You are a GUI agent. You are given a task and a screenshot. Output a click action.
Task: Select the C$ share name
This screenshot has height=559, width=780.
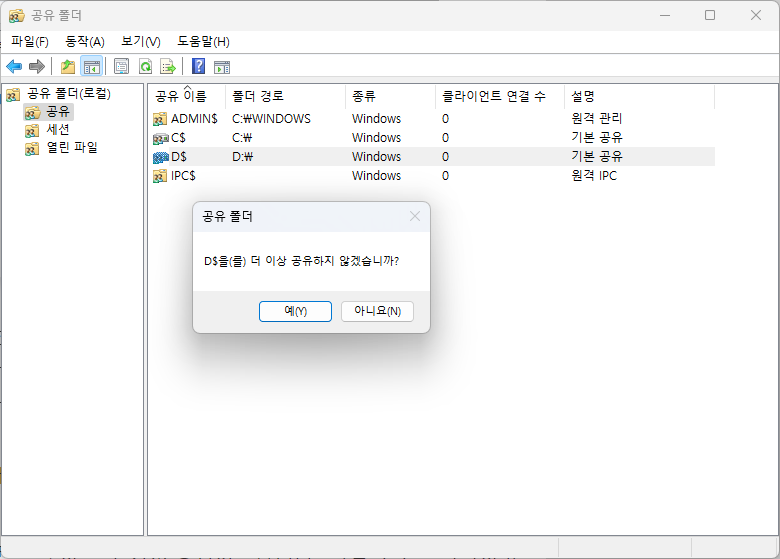point(178,138)
